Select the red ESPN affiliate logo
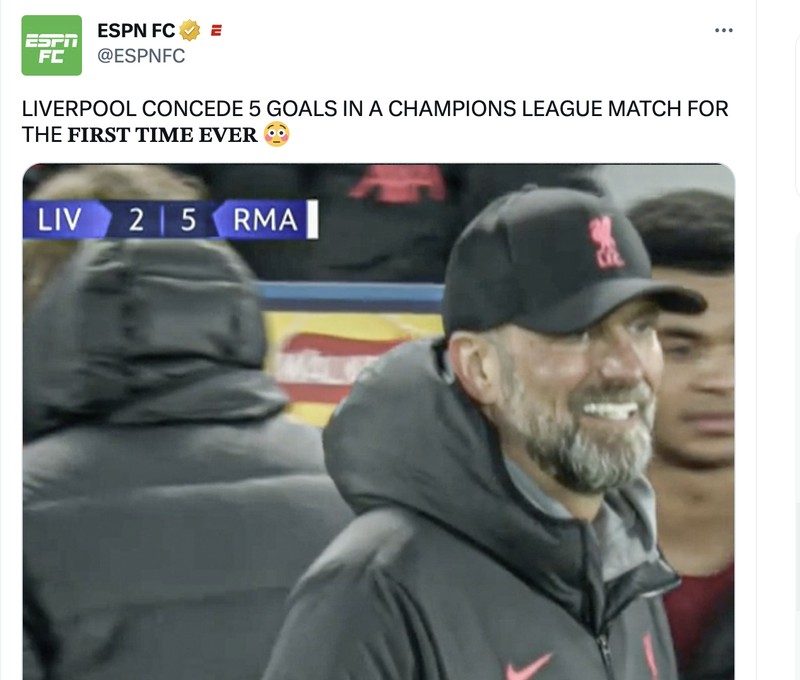 [x=217, y=28]
